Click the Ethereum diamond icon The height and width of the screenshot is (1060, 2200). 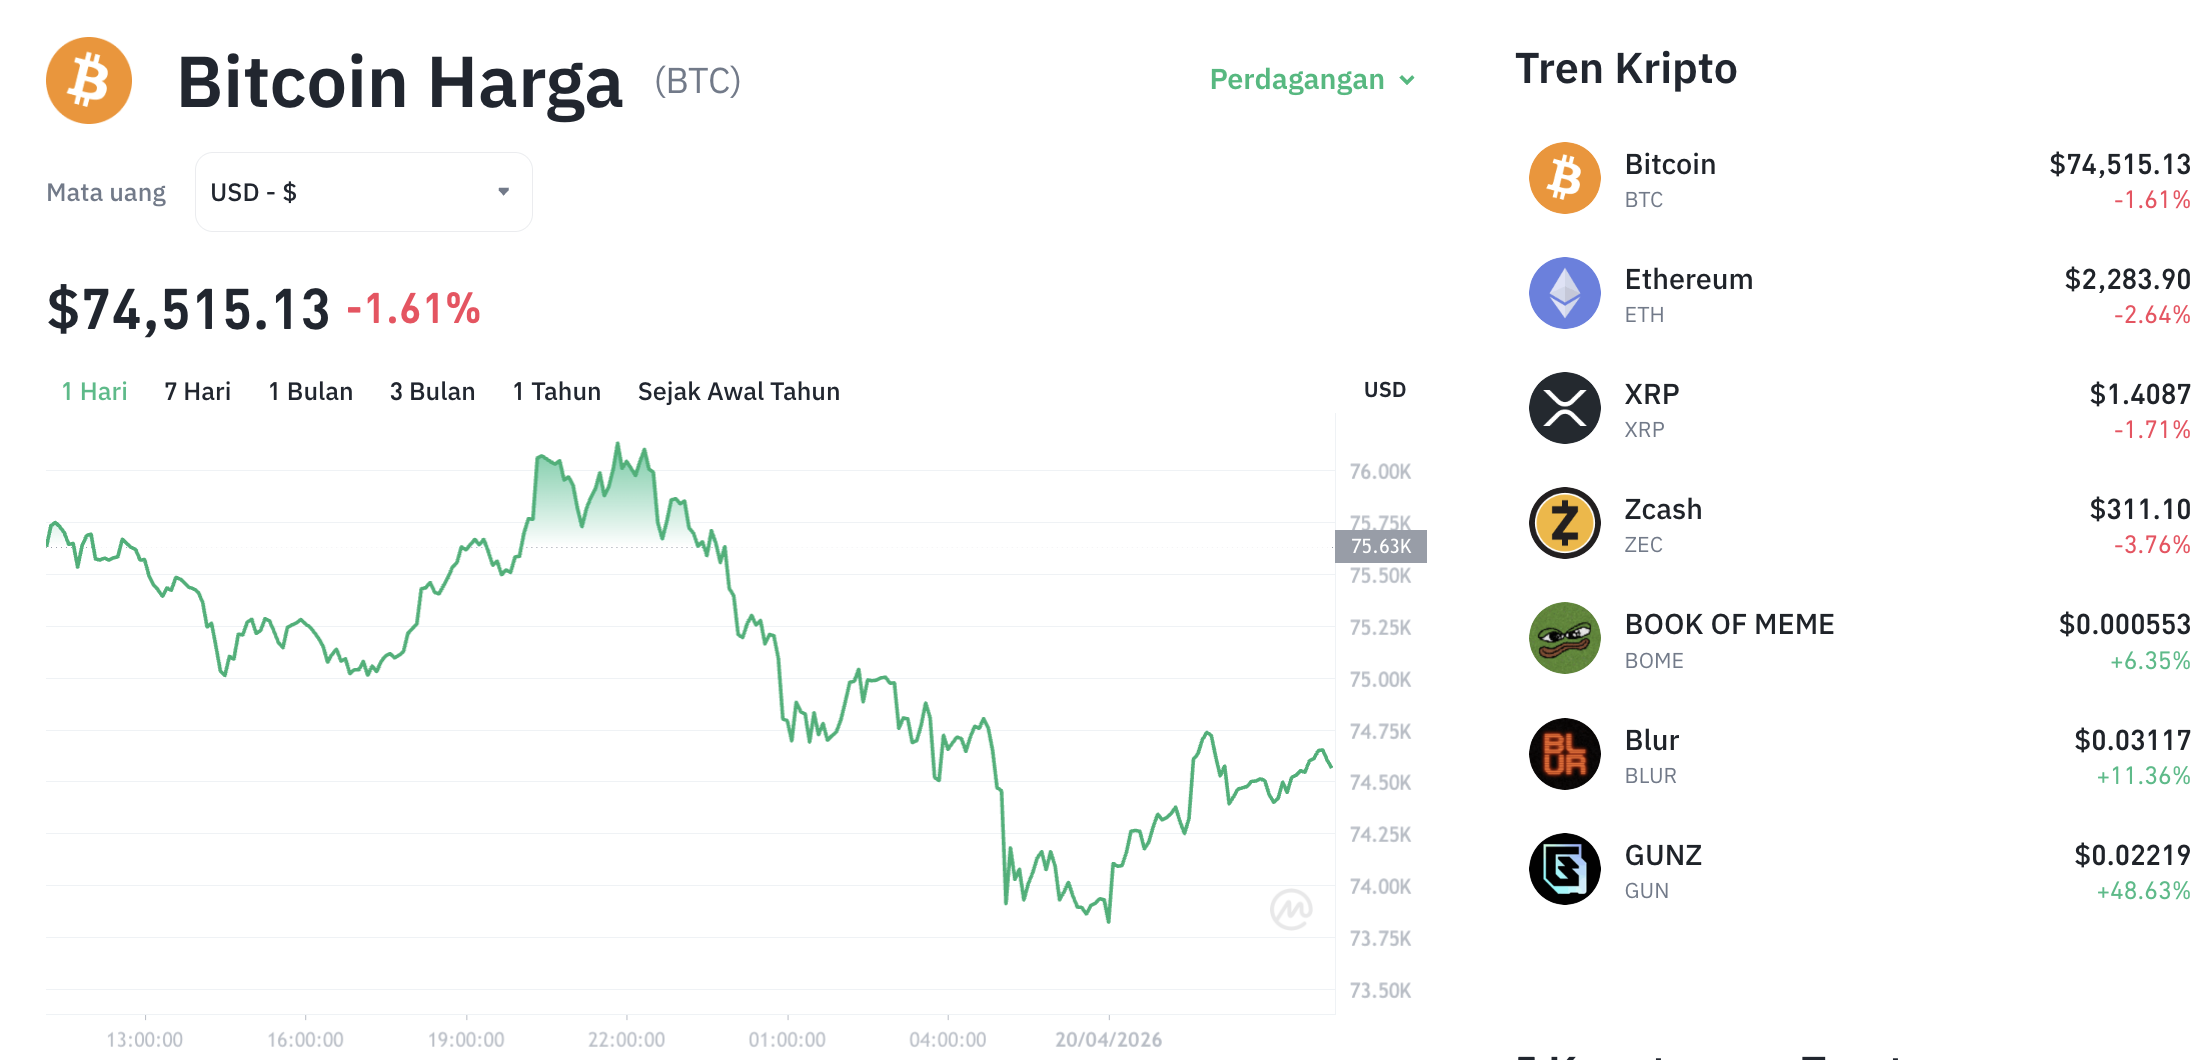point(1564,293)
